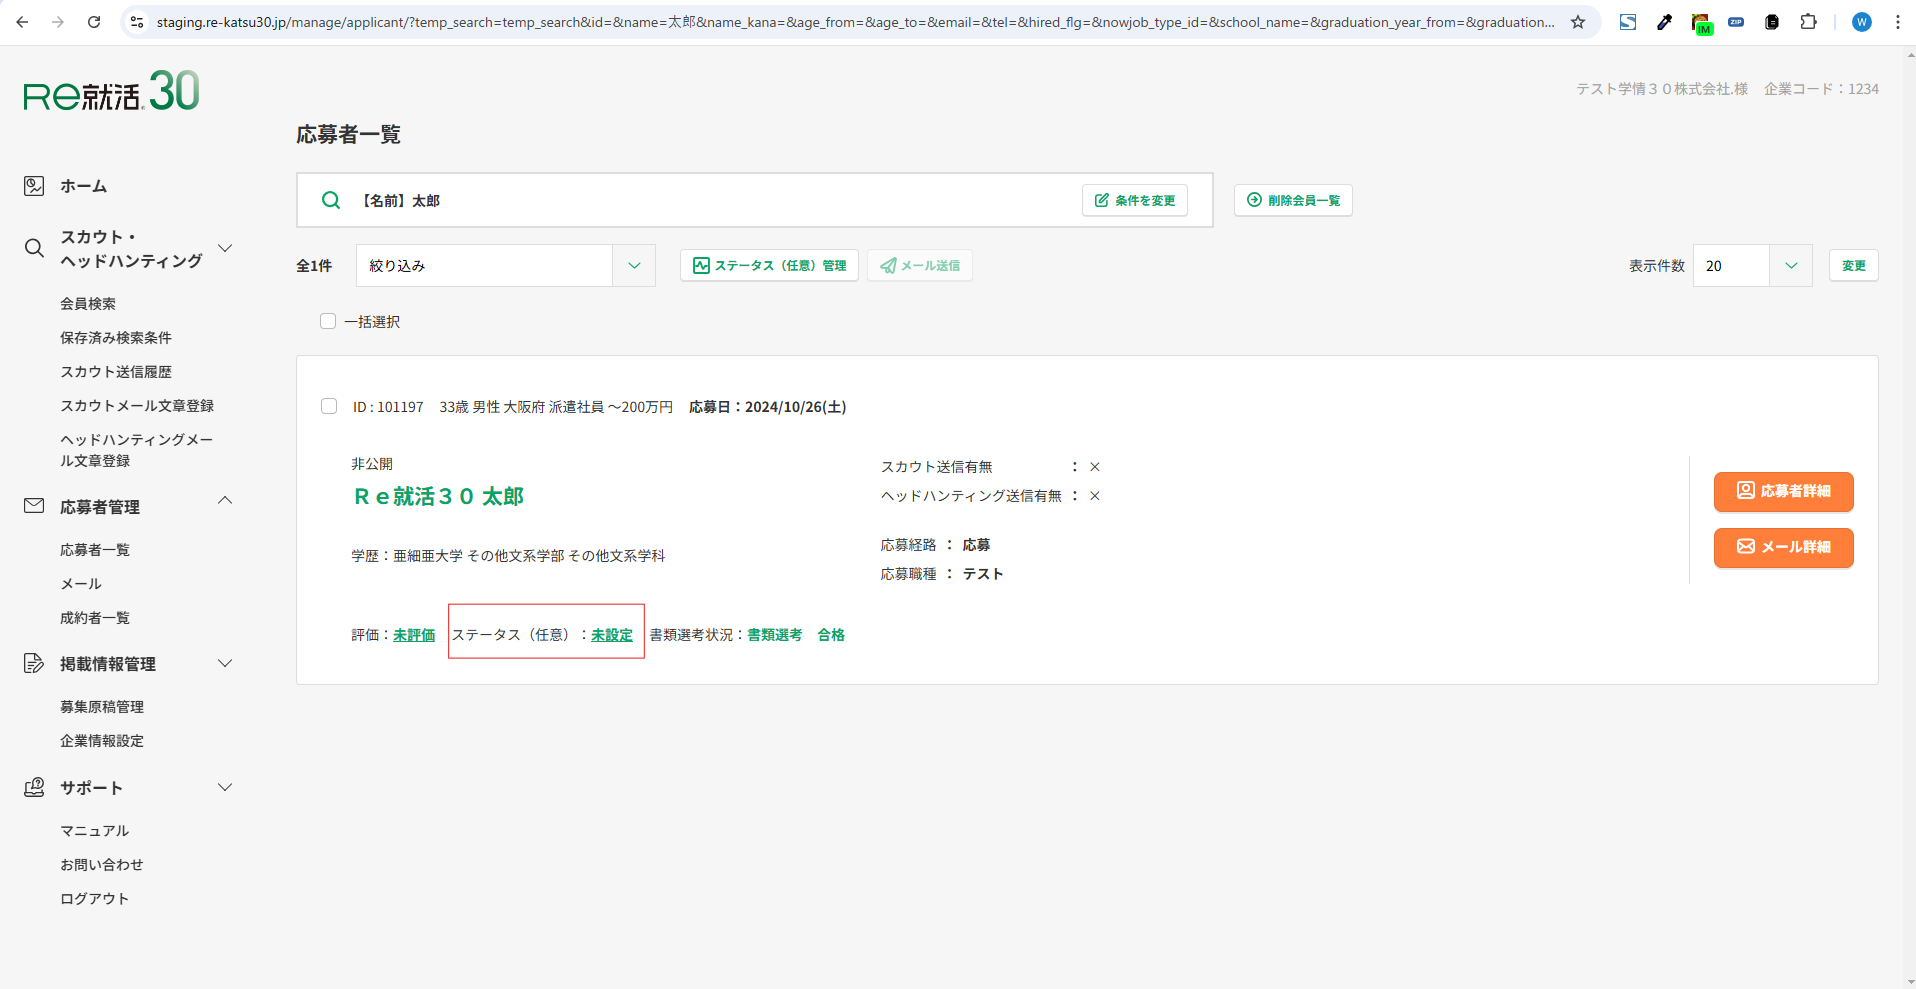Collapse スカウト・ヘッドハンティング section chevron
Screen dimensions: 1916x989
click(x=225, y=248)
